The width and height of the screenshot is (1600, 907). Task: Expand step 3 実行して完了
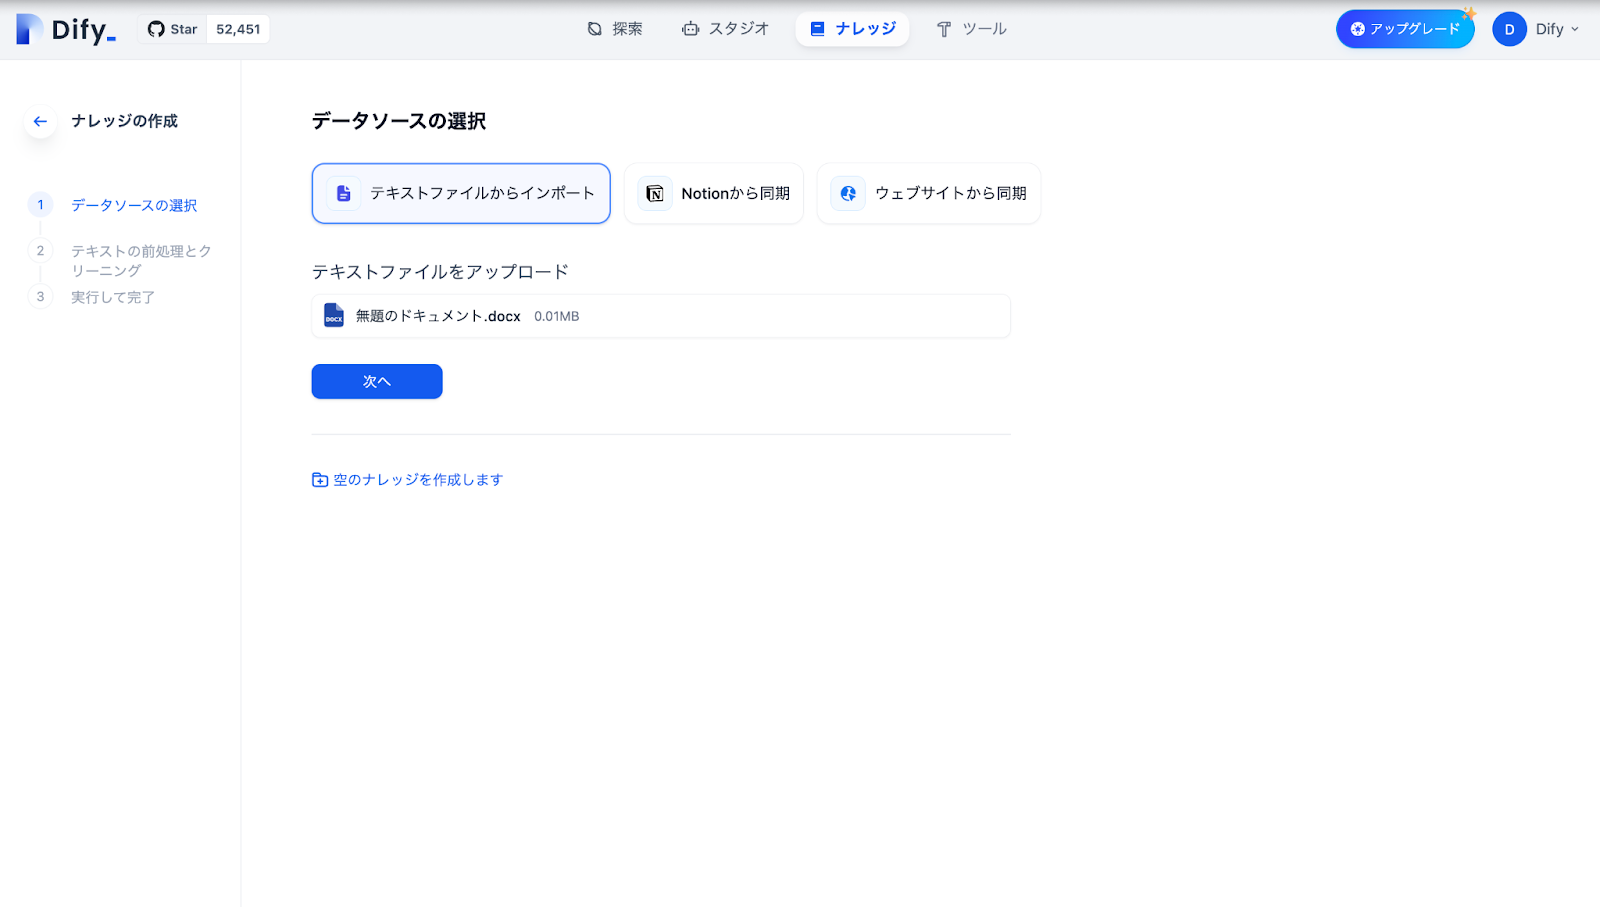point(113,297)
